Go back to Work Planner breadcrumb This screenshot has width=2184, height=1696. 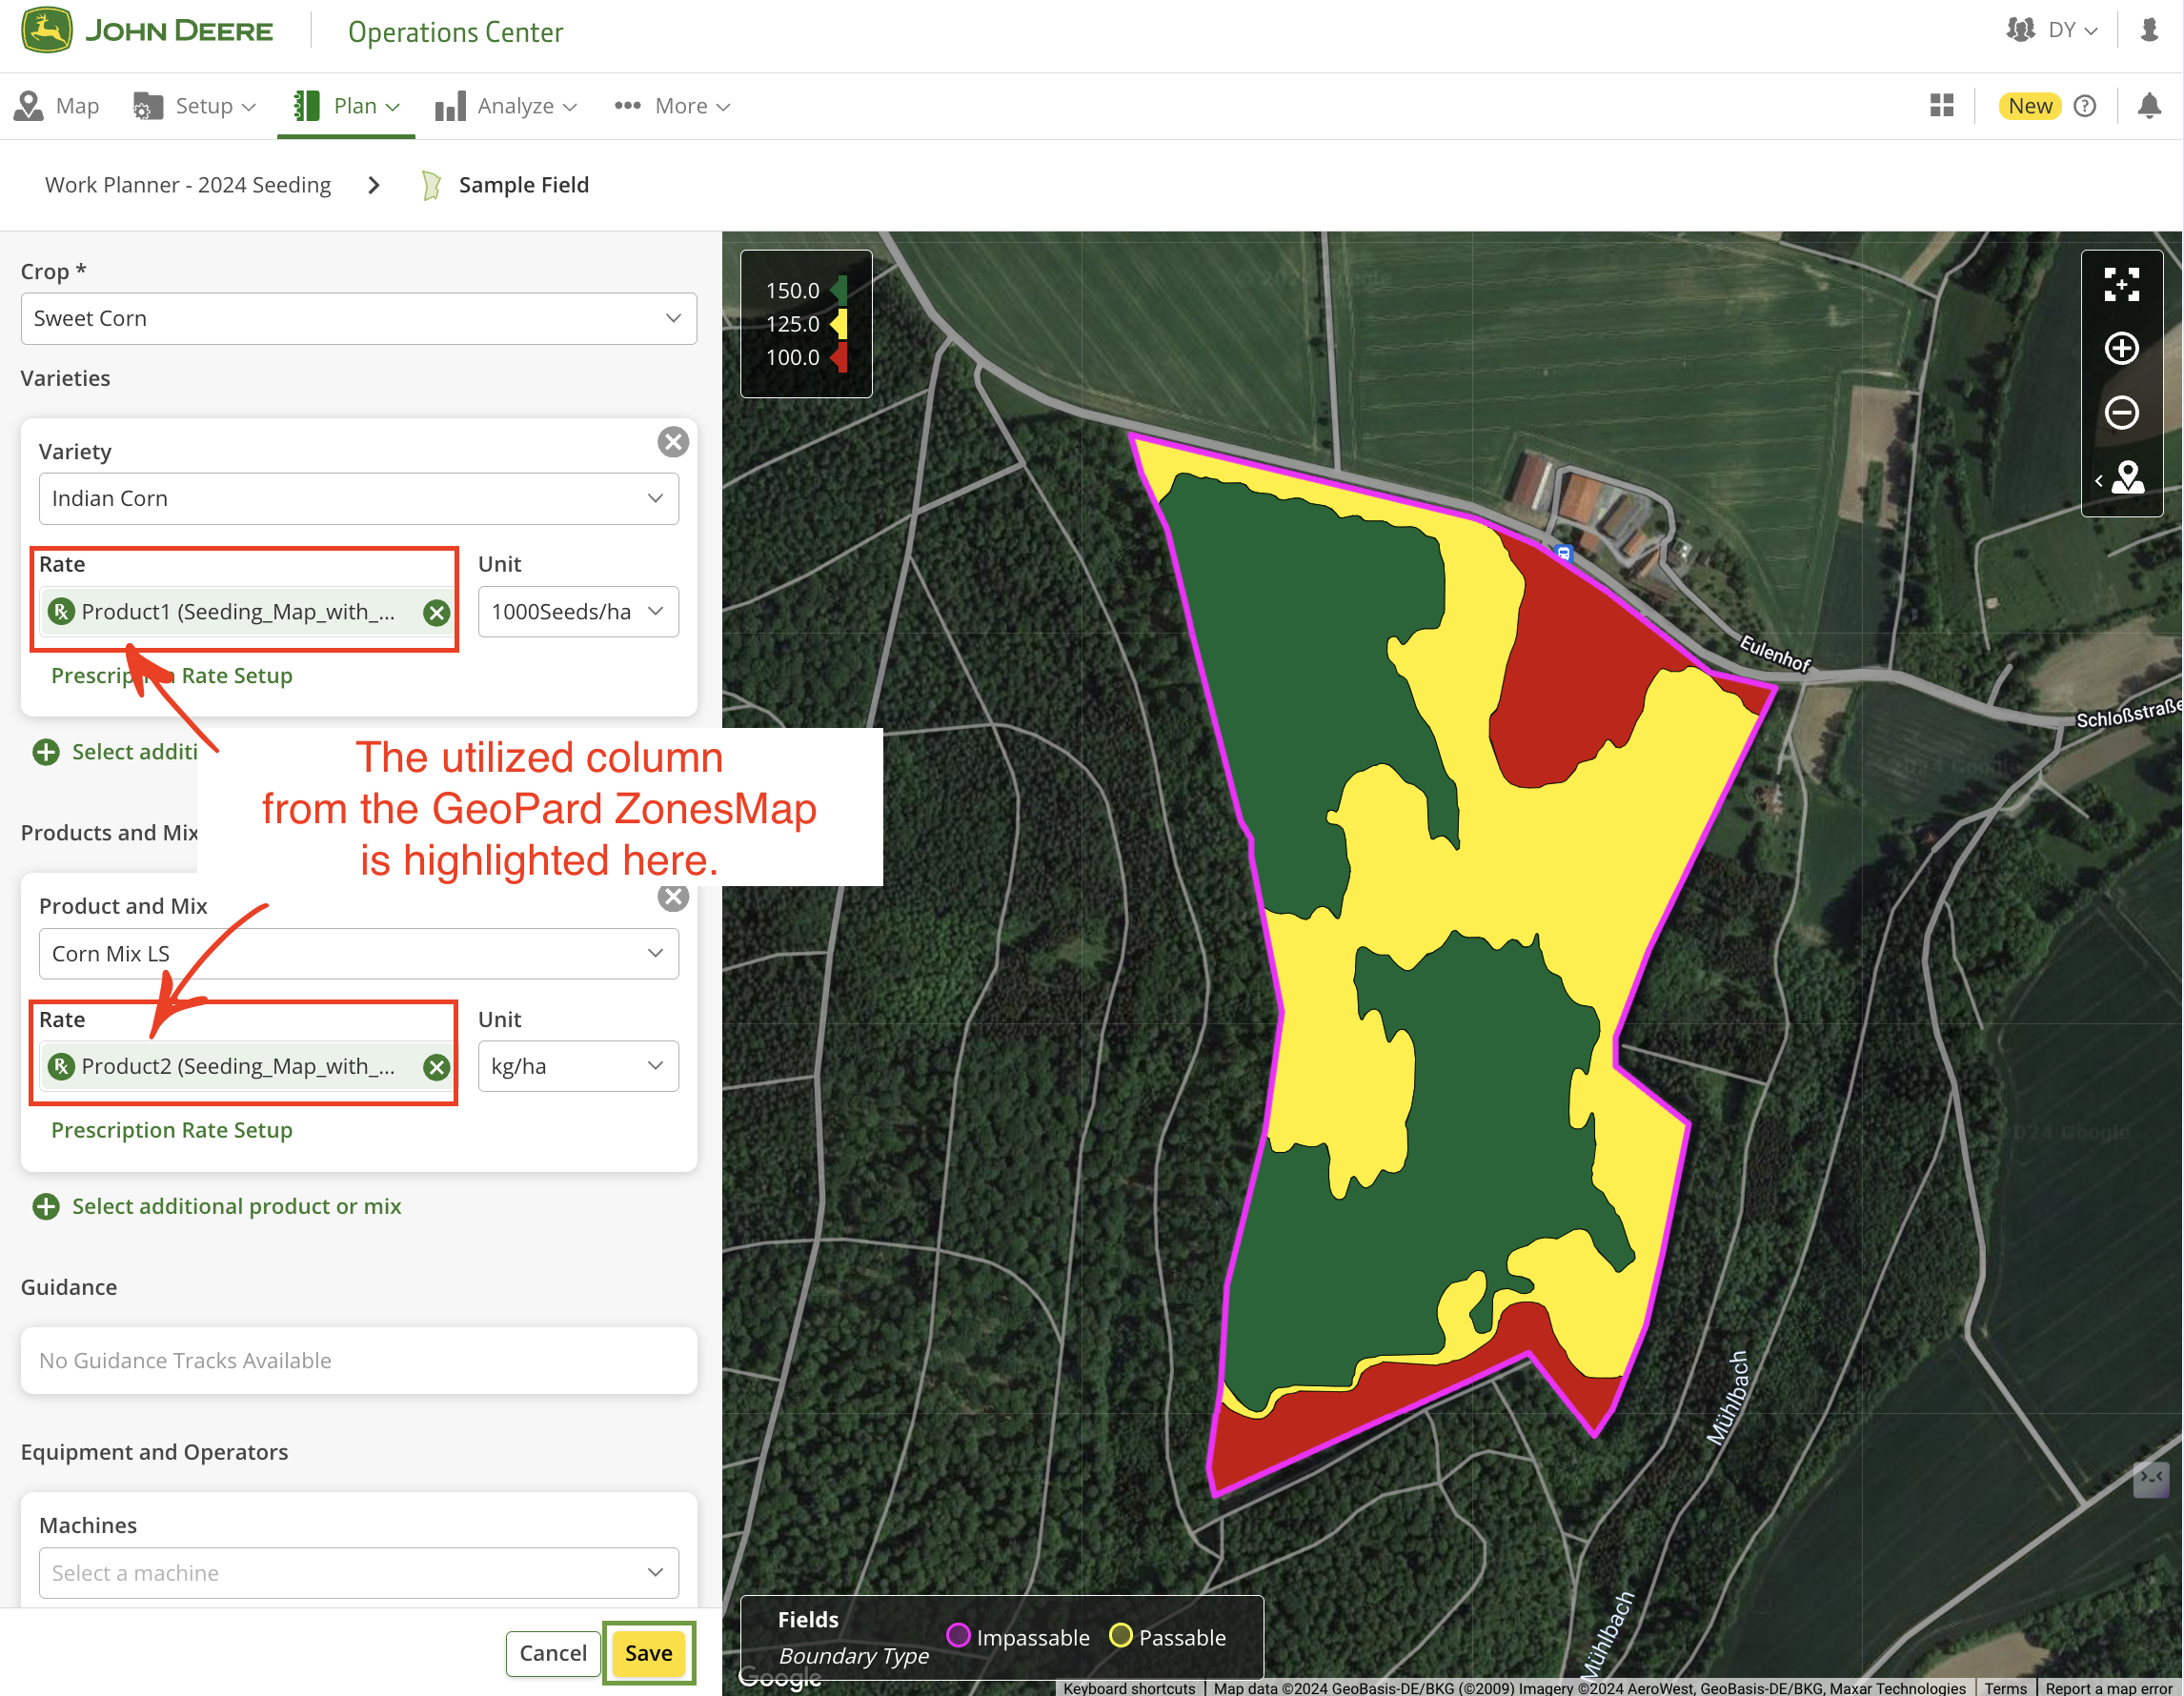point(188,185)
